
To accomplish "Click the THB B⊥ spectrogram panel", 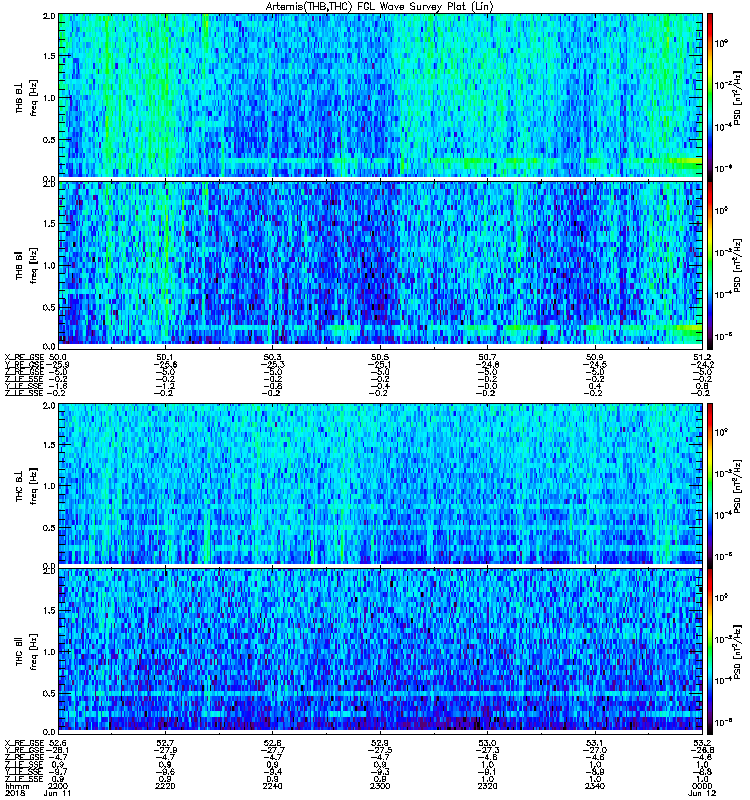I will (381, 95).
